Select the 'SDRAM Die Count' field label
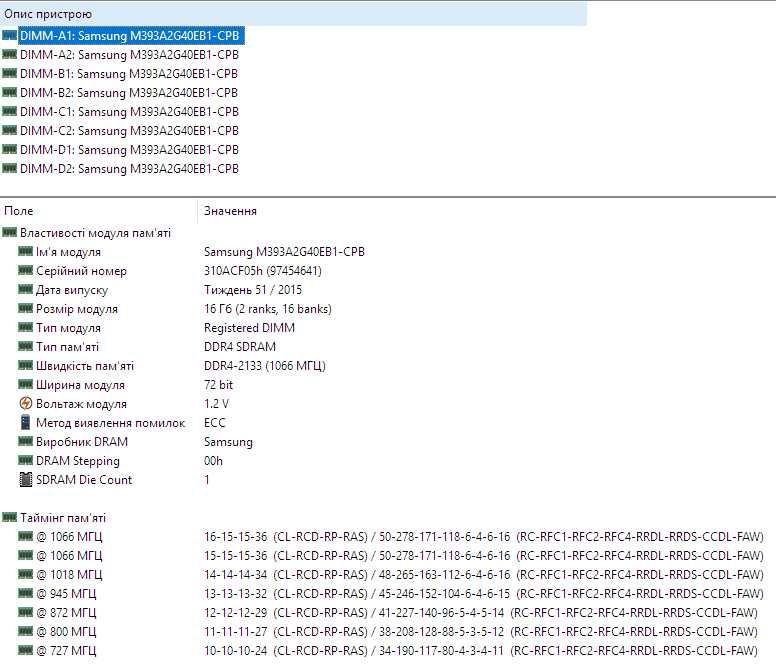 [84, 479]
